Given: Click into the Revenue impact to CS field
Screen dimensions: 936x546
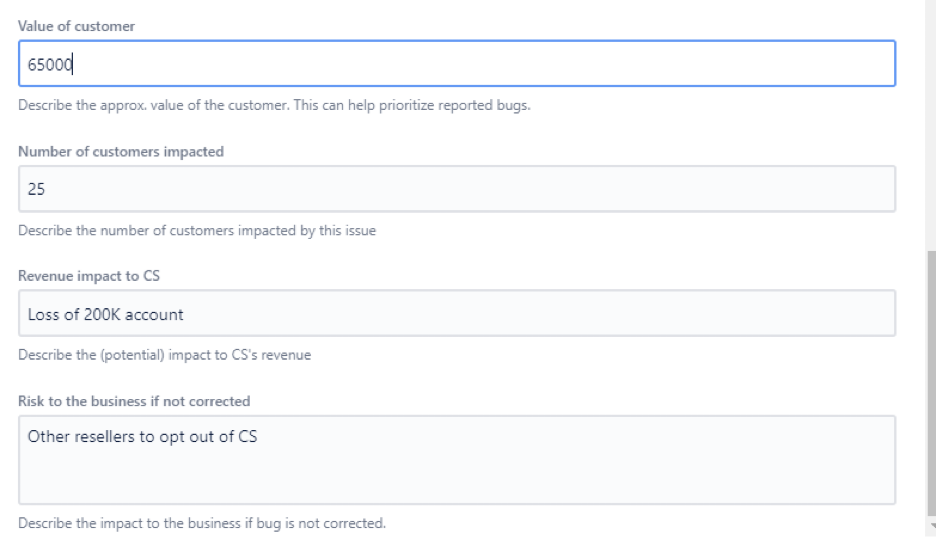Looking at the screenshot, I should (x=457, y=313).
